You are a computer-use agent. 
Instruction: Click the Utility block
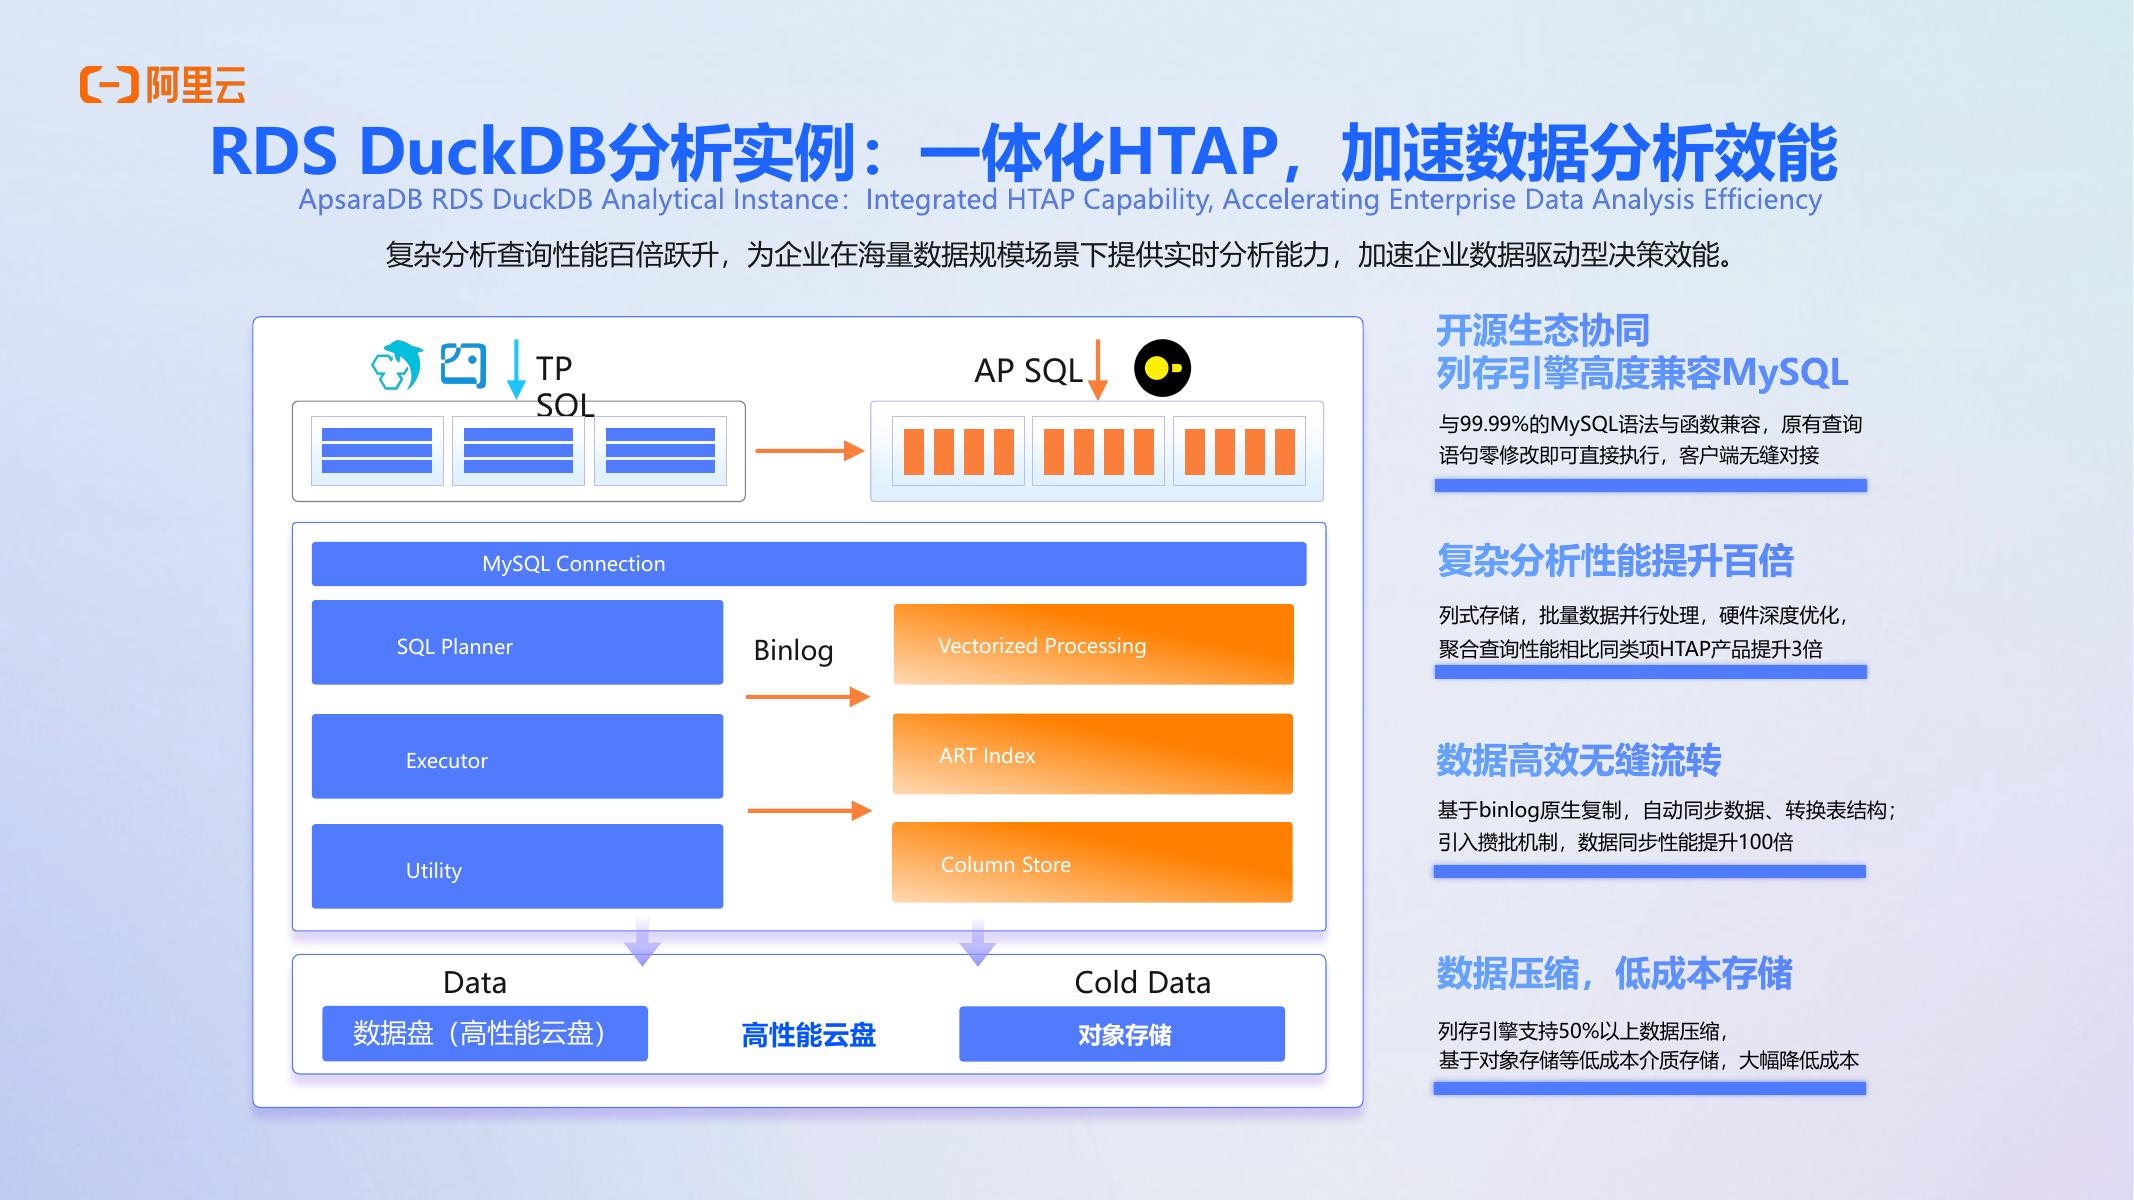click(x=517, y=866)
